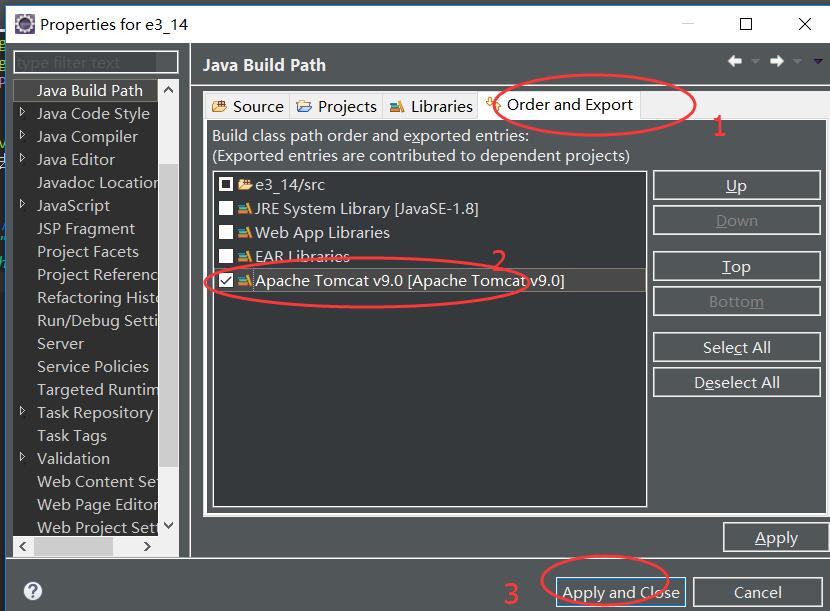Switch to the Source tab

pos(247,106)
